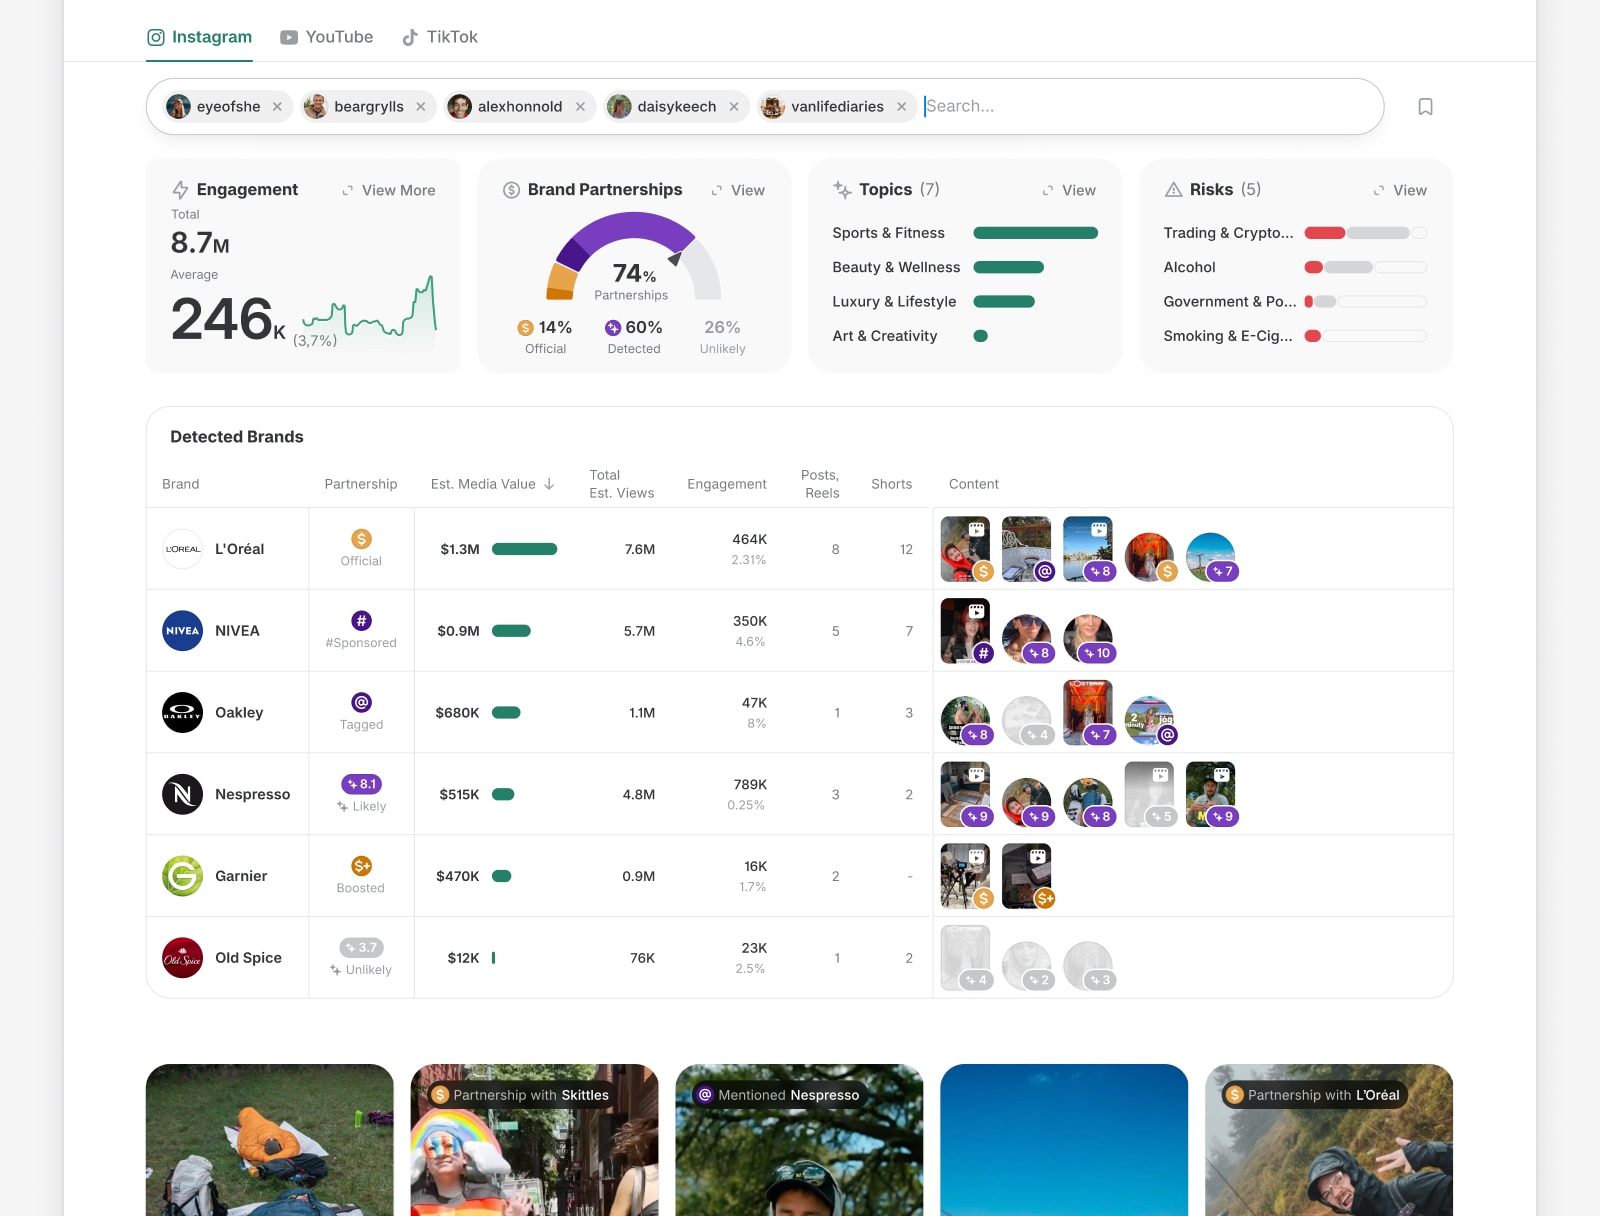Open first L'Oréal content thumbnail
Viewport: 1600px width, 1216px height.
[965, 549]
